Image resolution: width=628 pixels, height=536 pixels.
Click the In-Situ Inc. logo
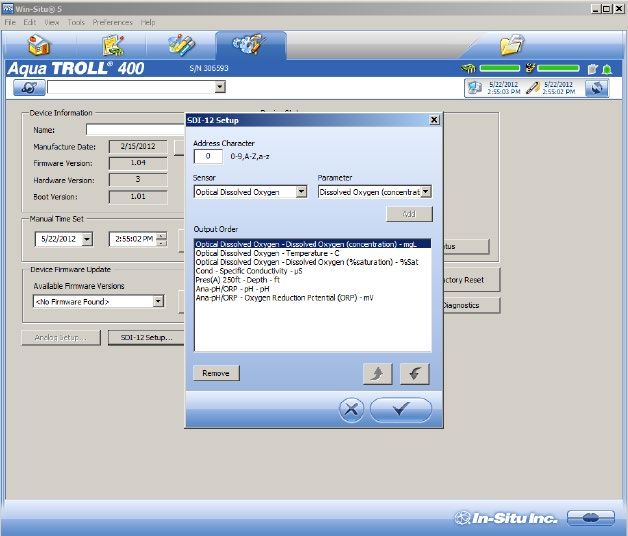click(x=506, y=518)
